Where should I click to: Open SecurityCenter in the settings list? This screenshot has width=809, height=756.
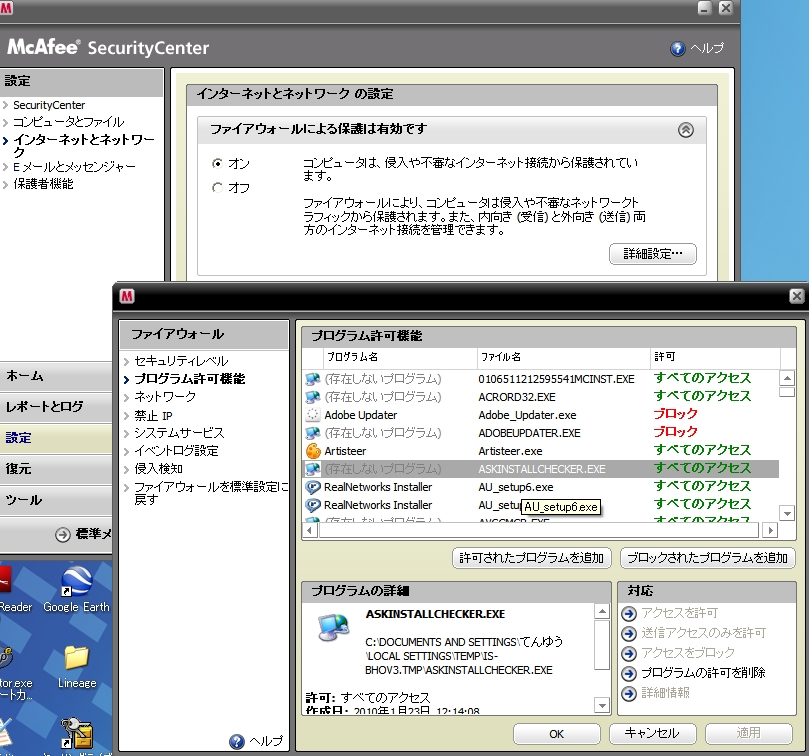point(49,105)
